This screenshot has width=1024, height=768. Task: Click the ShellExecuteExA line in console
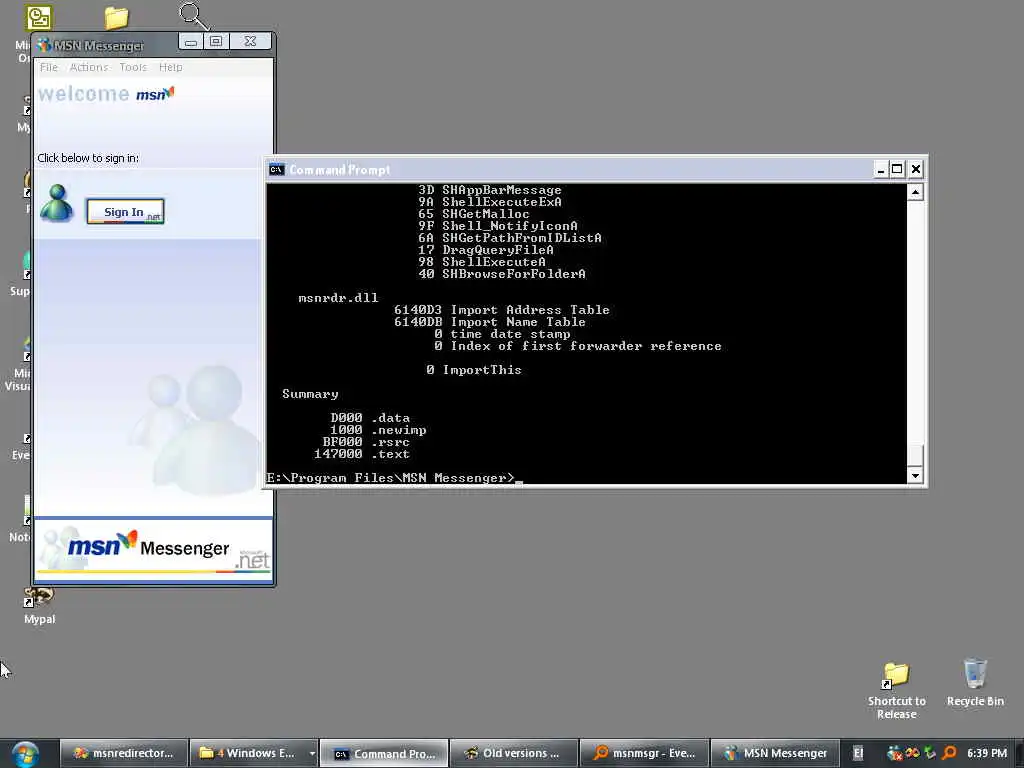490,202
